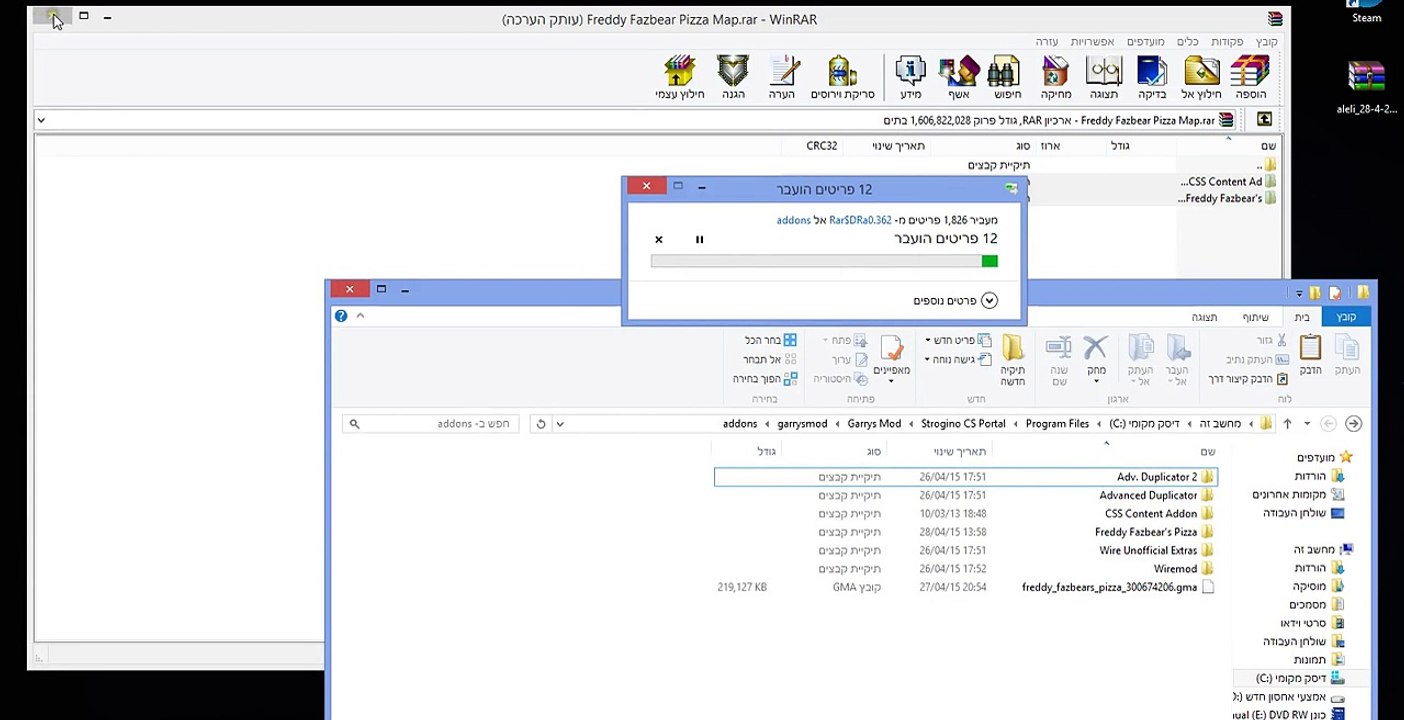1404x720 pixels.
Task: Click Copy path (העתק נתיב) in Explorer ribbon
Action: pos(1257,359)
